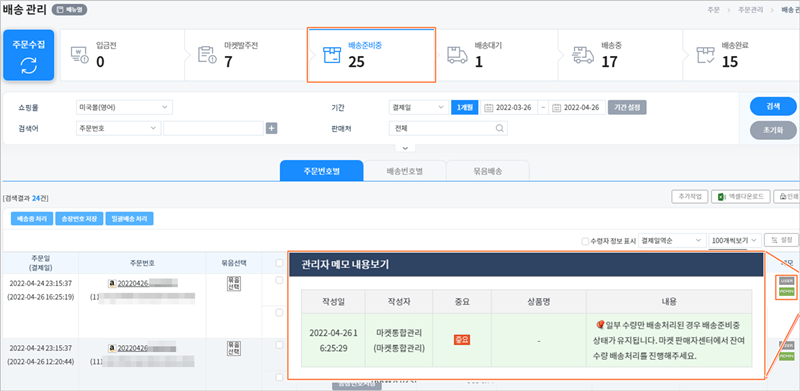The image size is (800, 391).
Task: Click the start date field 2022-03-26
Action: [x=509, y=108]
